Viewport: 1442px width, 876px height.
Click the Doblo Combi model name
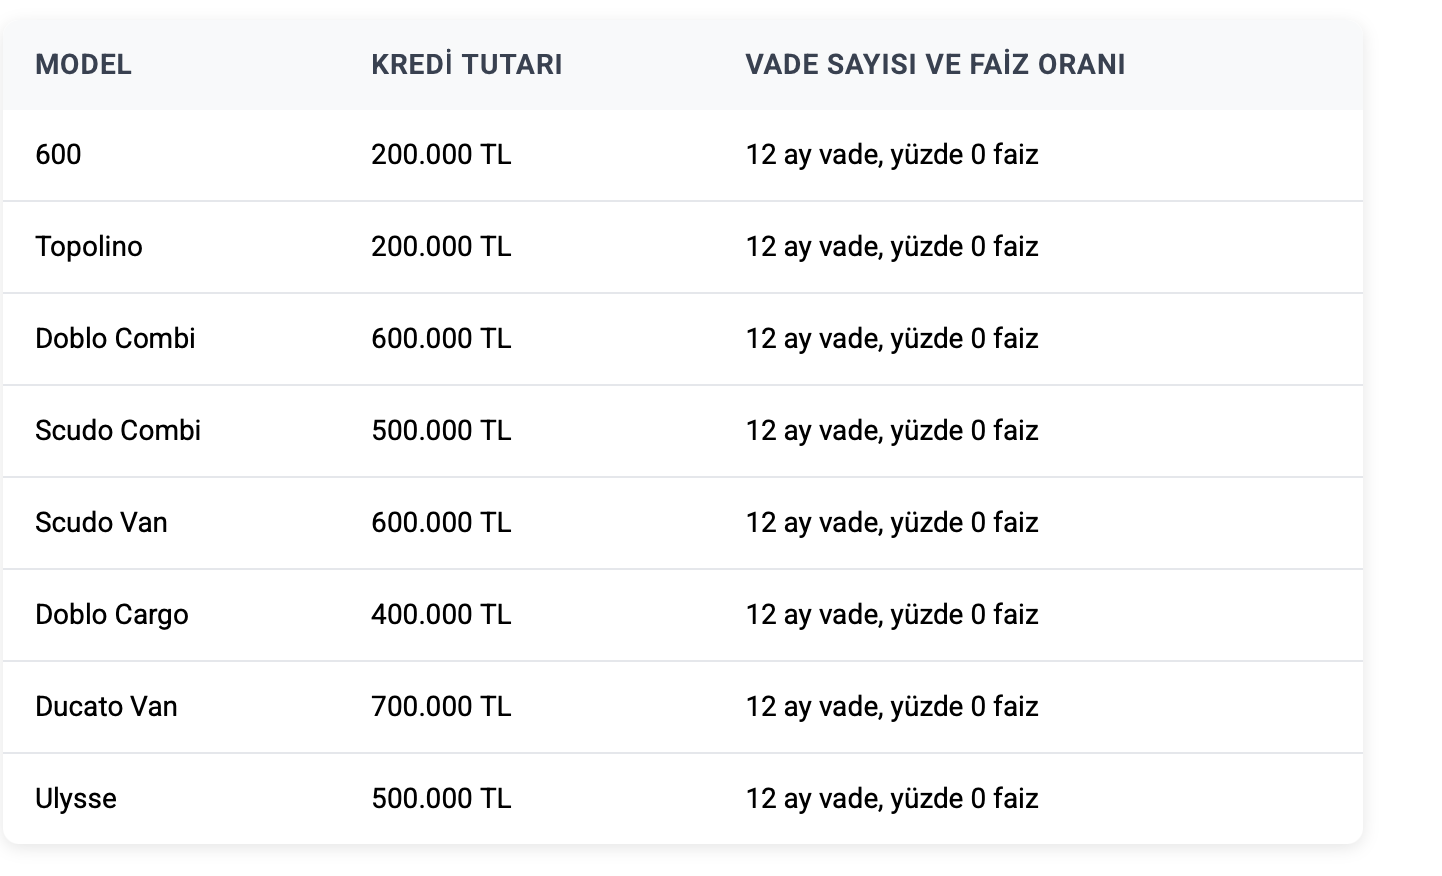click(115, 339)
